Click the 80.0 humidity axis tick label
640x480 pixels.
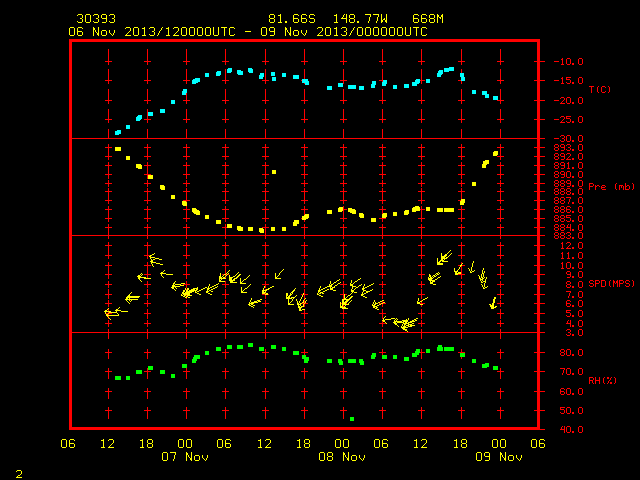point(571,353)
